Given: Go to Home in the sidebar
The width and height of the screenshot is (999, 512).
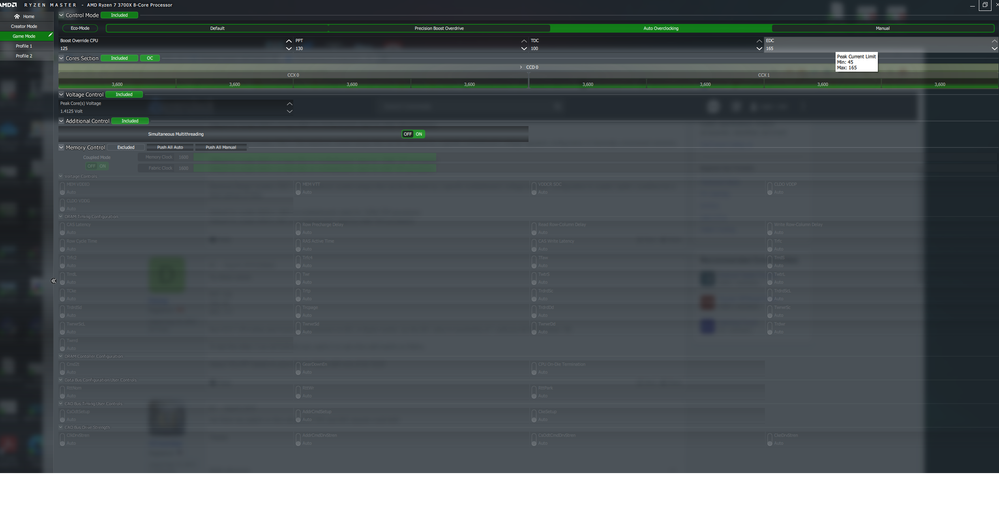Looking at the screenshot, I should click(x=24, y=16).
